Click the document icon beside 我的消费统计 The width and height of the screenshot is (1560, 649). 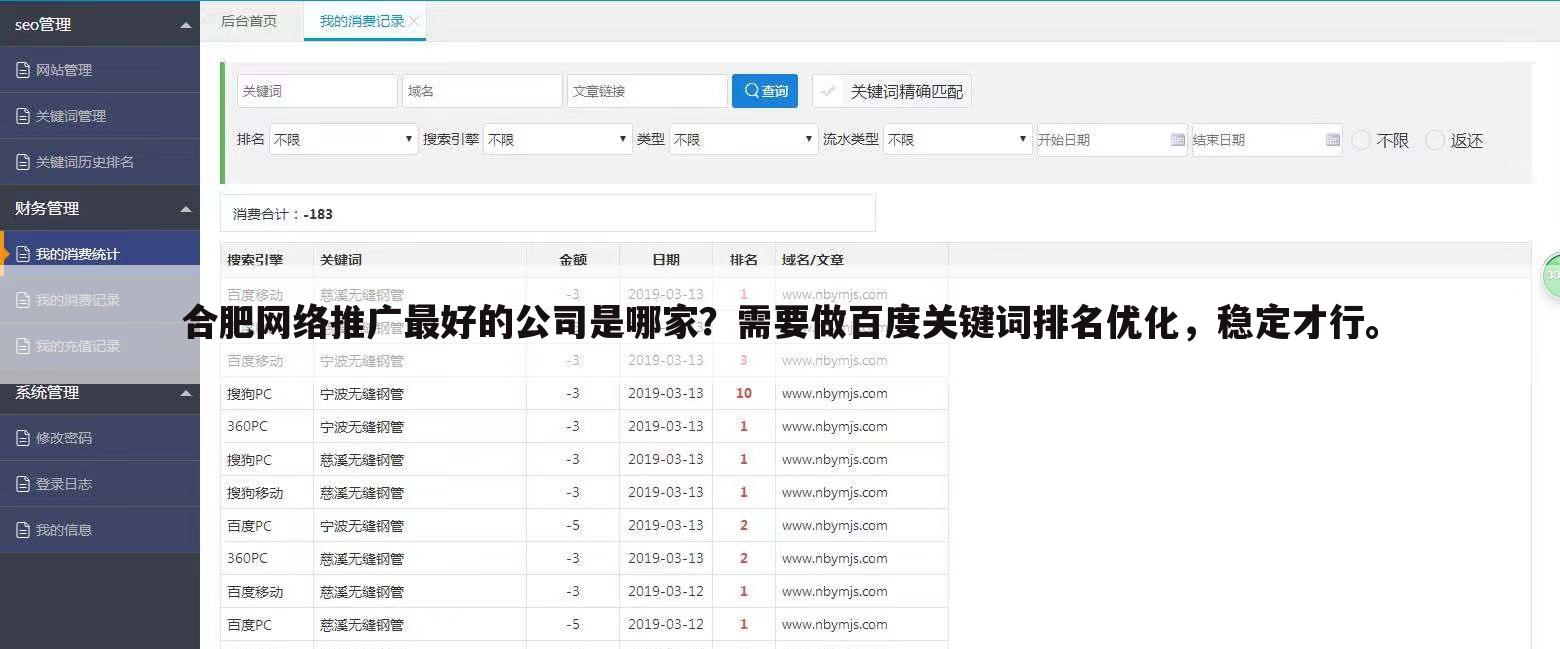tap(23, 254)
